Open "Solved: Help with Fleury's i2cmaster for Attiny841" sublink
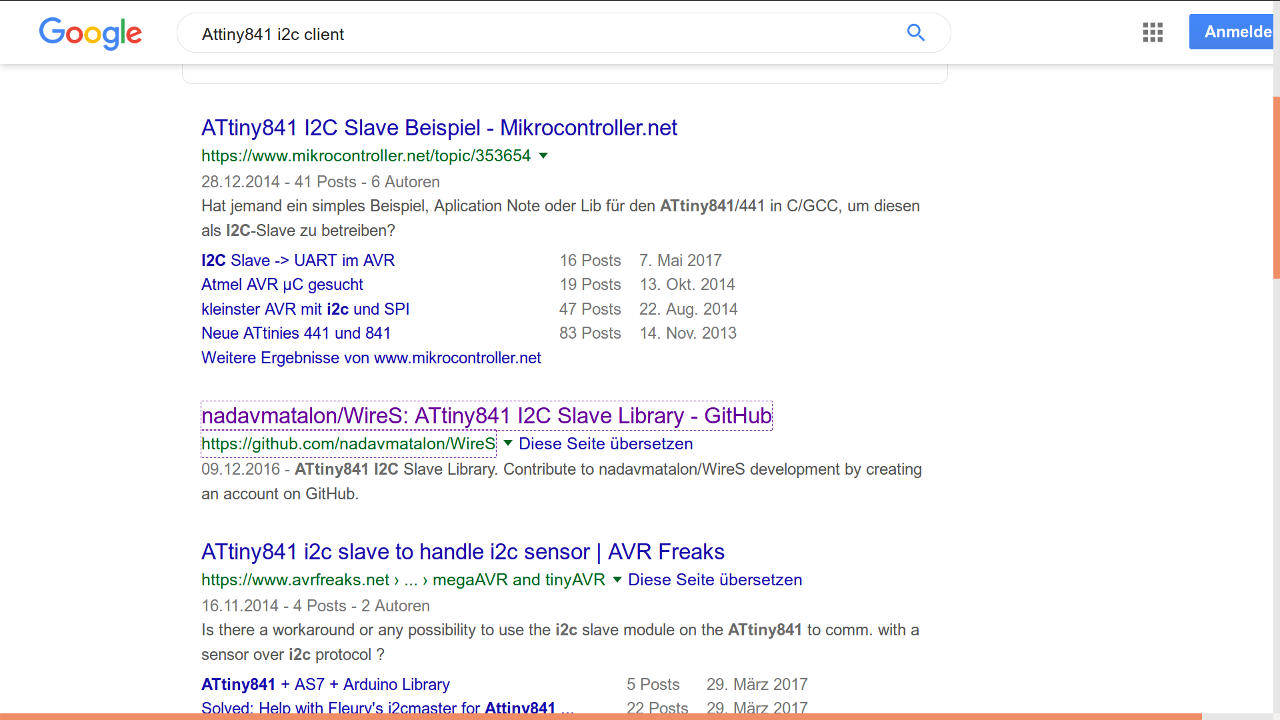 click(388, 708)
